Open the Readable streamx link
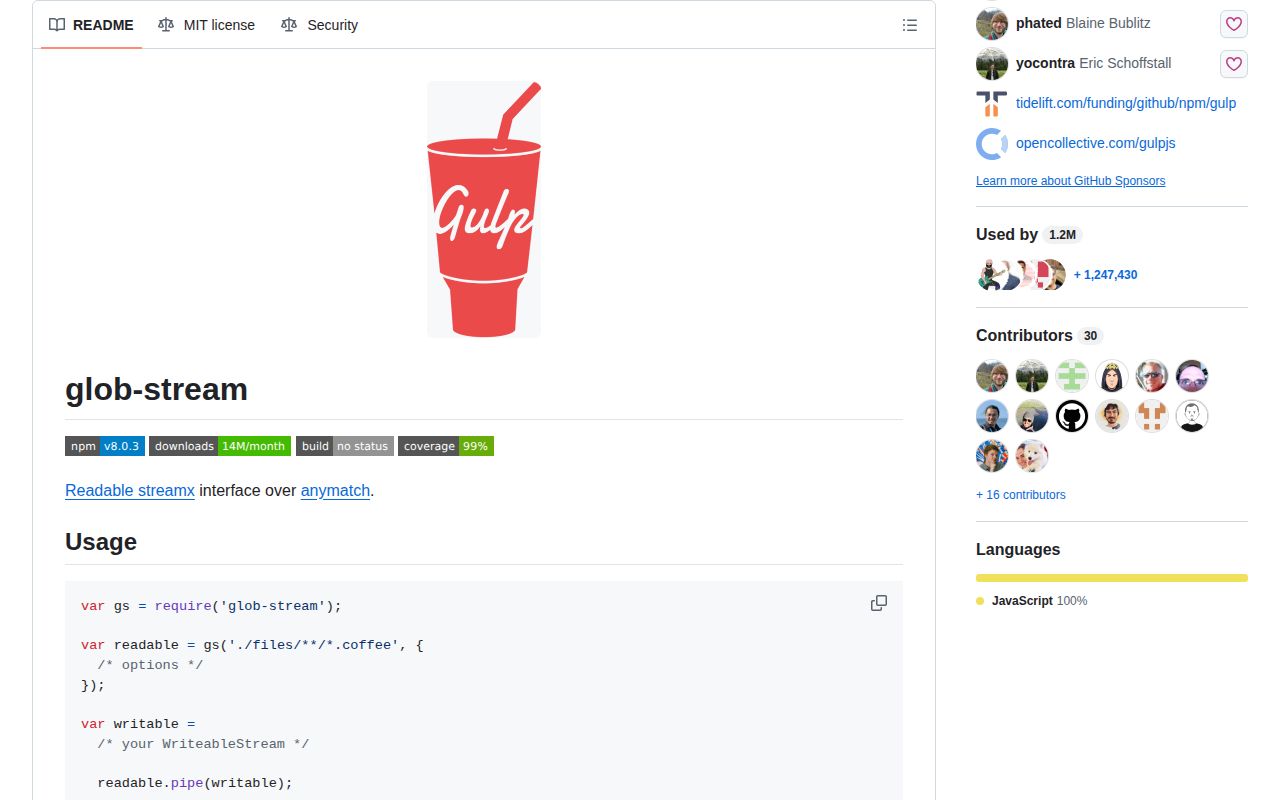 (x=130, y=491)
